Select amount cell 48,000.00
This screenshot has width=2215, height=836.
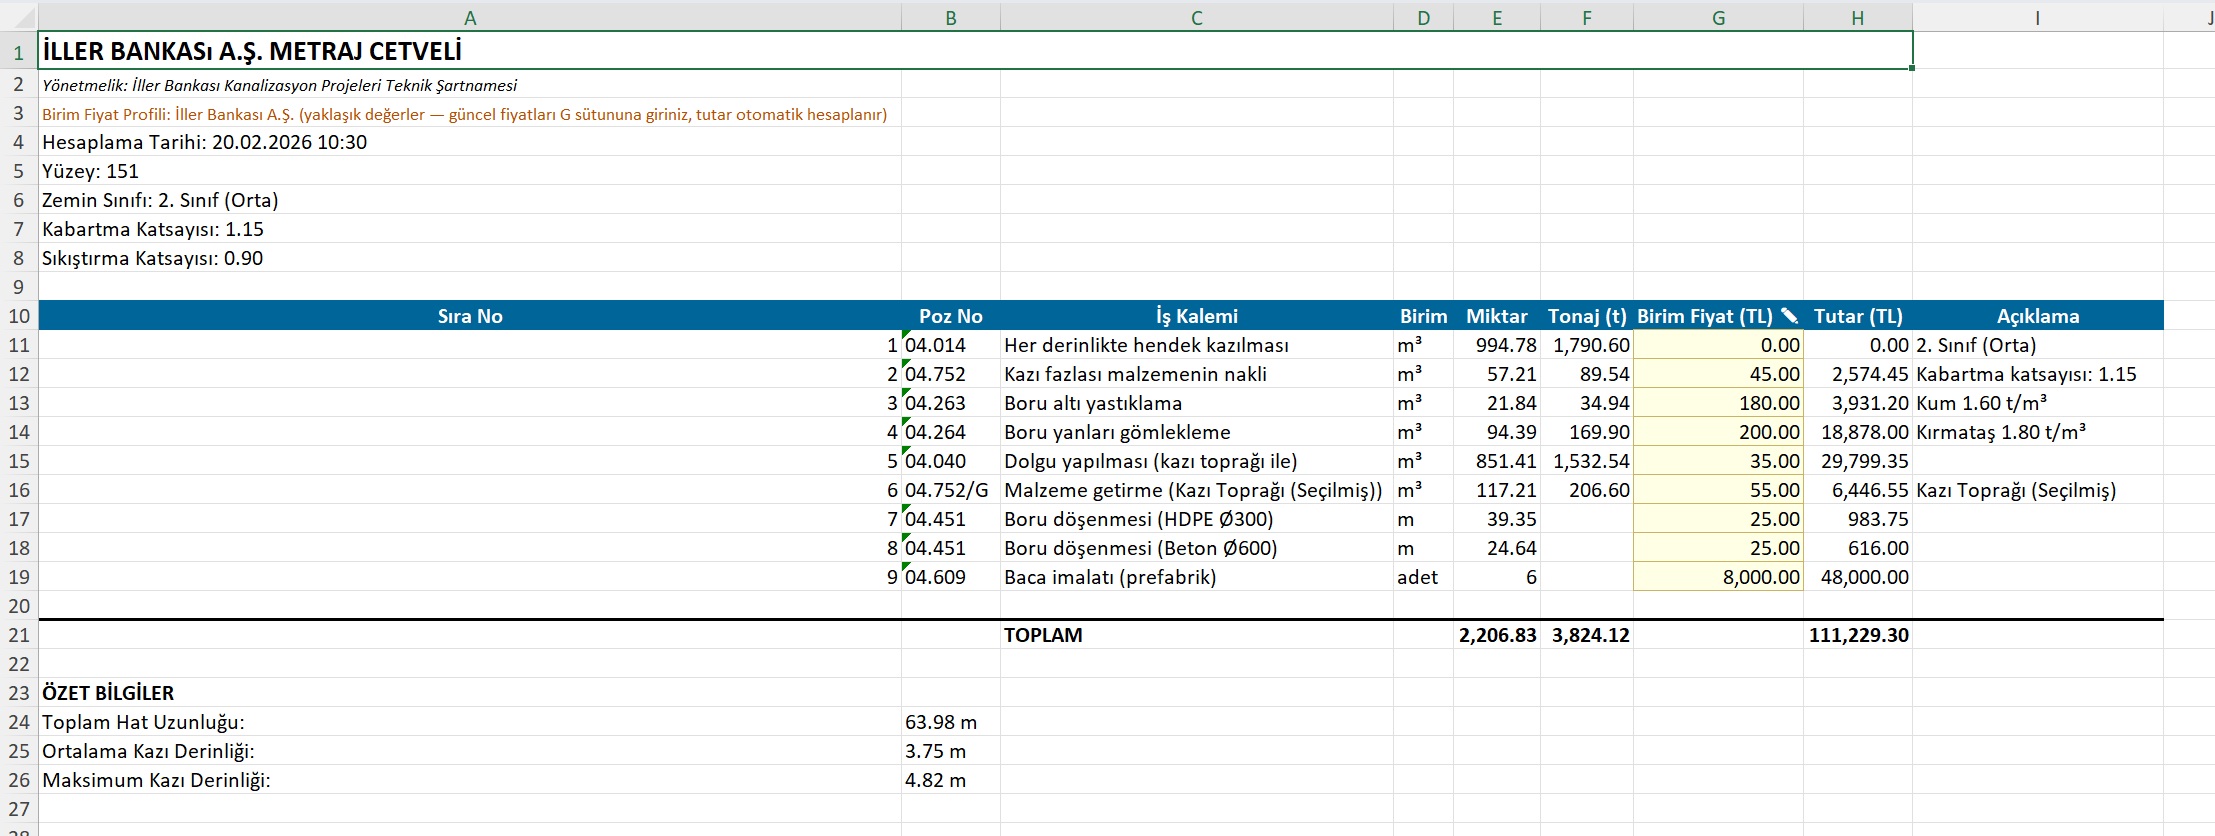[x=1857, y=577]
